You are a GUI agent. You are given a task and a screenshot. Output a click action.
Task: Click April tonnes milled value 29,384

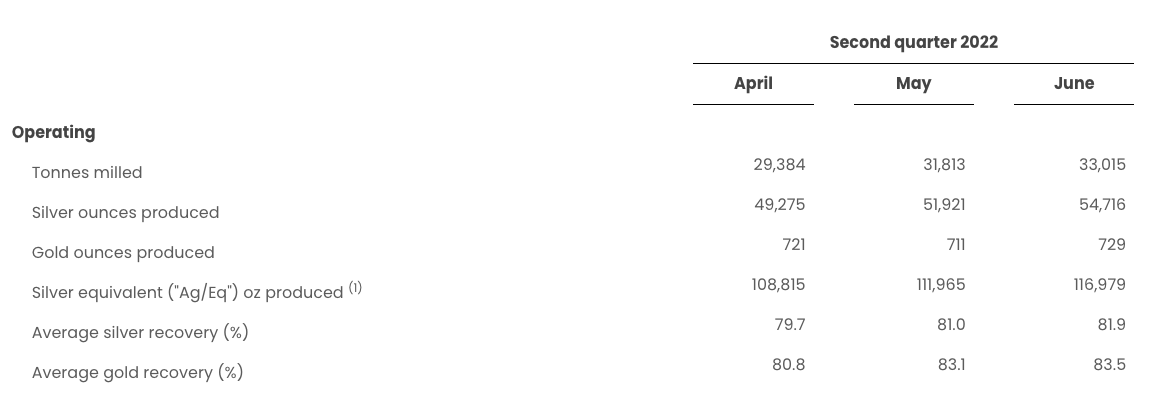point(779,165)
